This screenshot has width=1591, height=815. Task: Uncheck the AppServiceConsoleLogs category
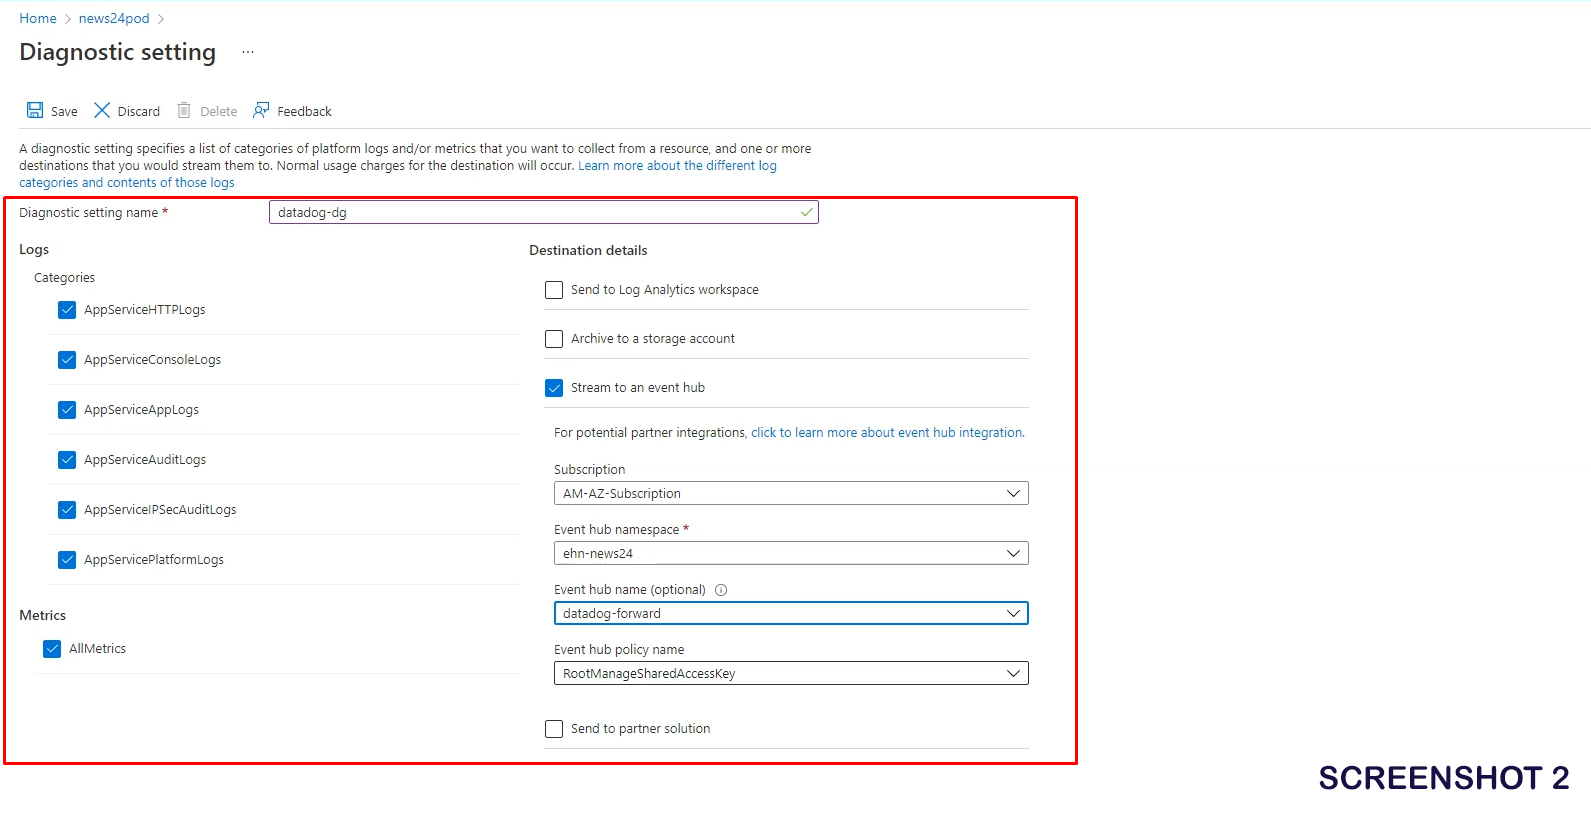[67, 360]
